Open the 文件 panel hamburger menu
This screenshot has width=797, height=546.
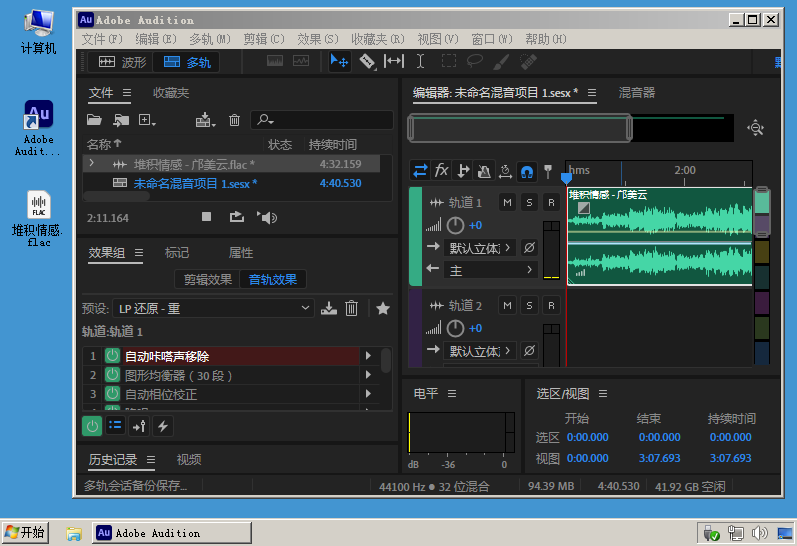pos(127,93)
